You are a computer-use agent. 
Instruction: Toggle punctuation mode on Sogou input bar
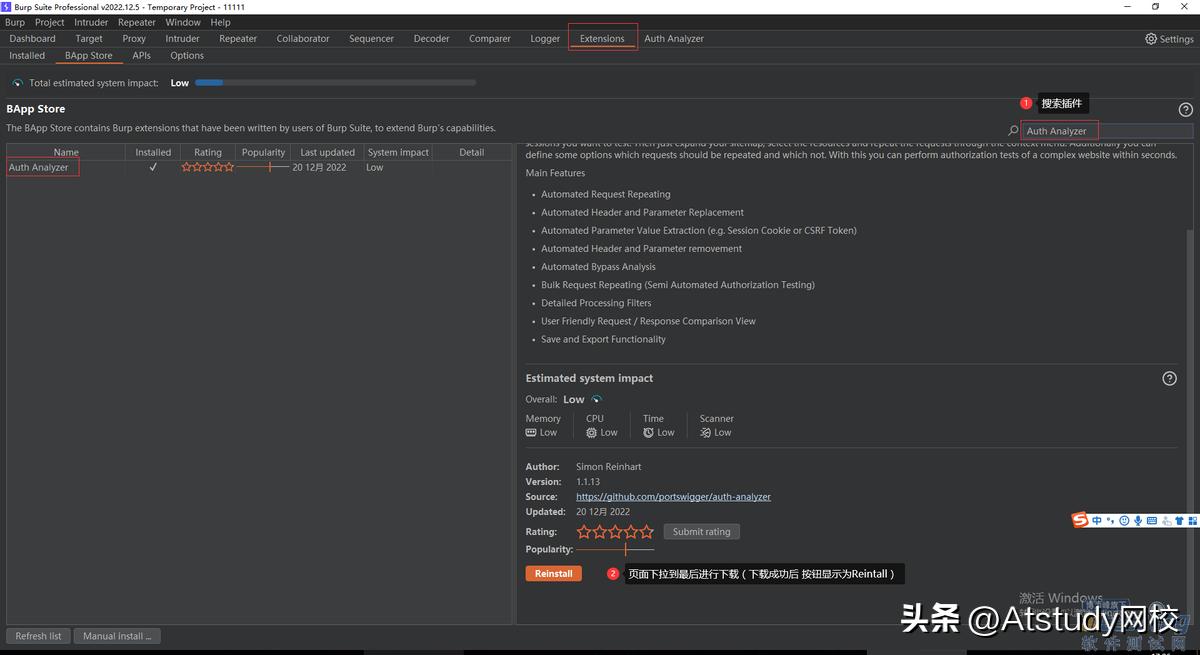coord(1109,520)
